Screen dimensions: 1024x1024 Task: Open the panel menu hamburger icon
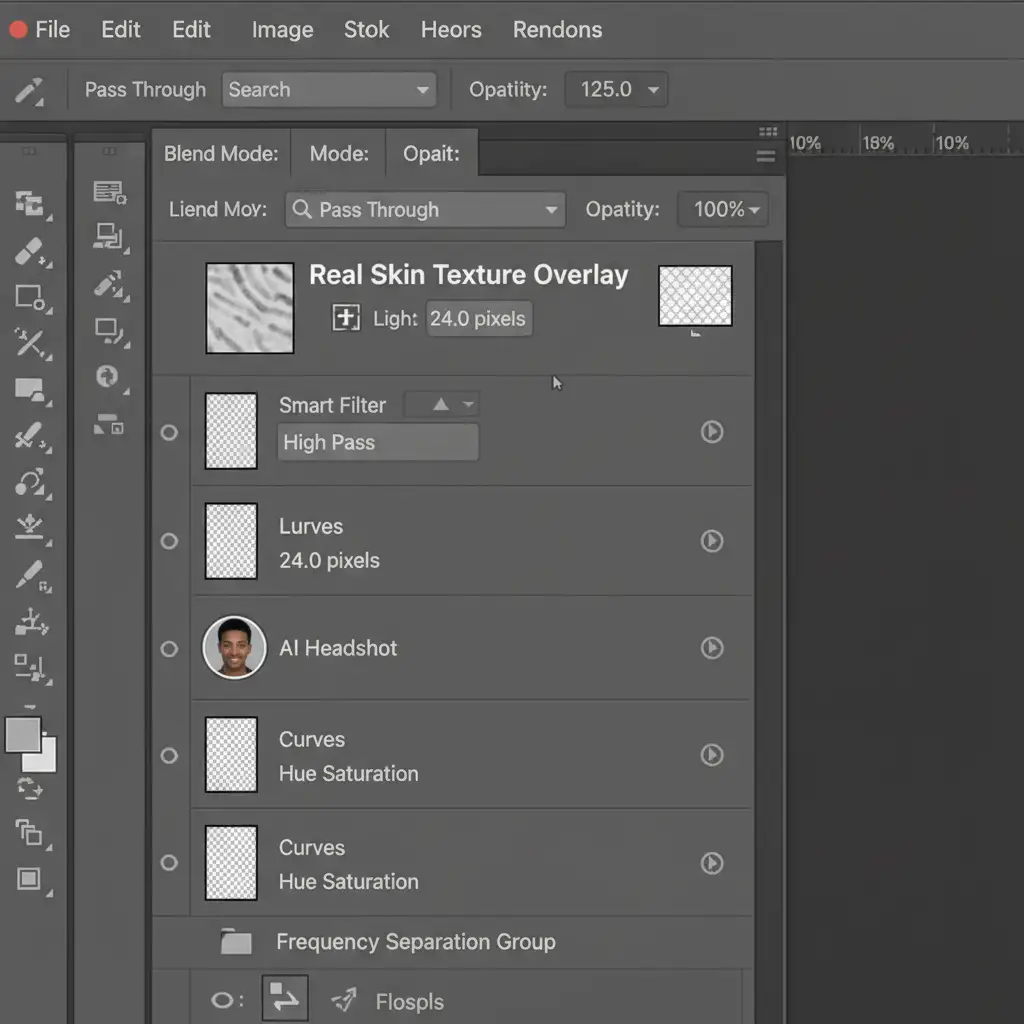click(766, 156)
